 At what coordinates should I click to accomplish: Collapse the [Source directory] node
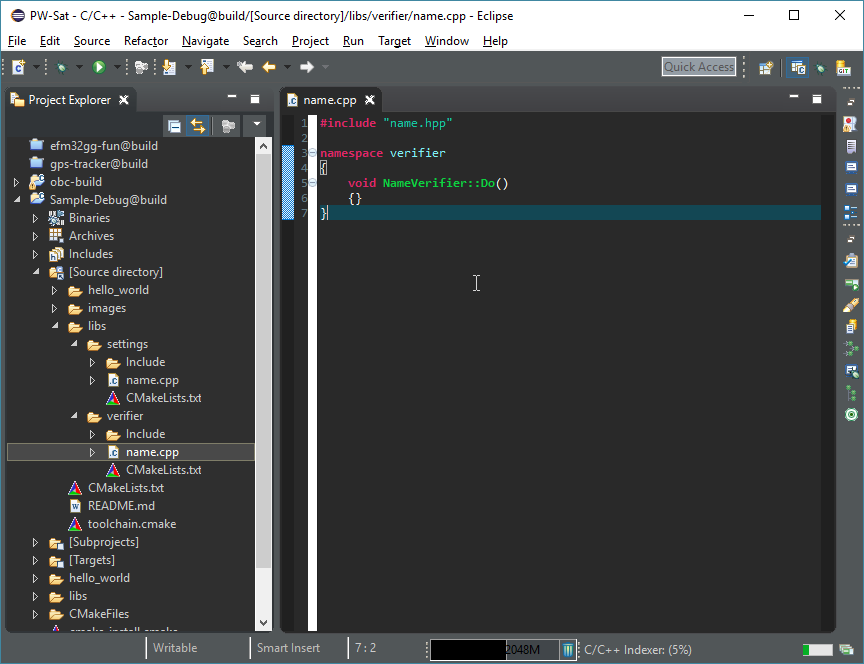click(x=36, y=272)
